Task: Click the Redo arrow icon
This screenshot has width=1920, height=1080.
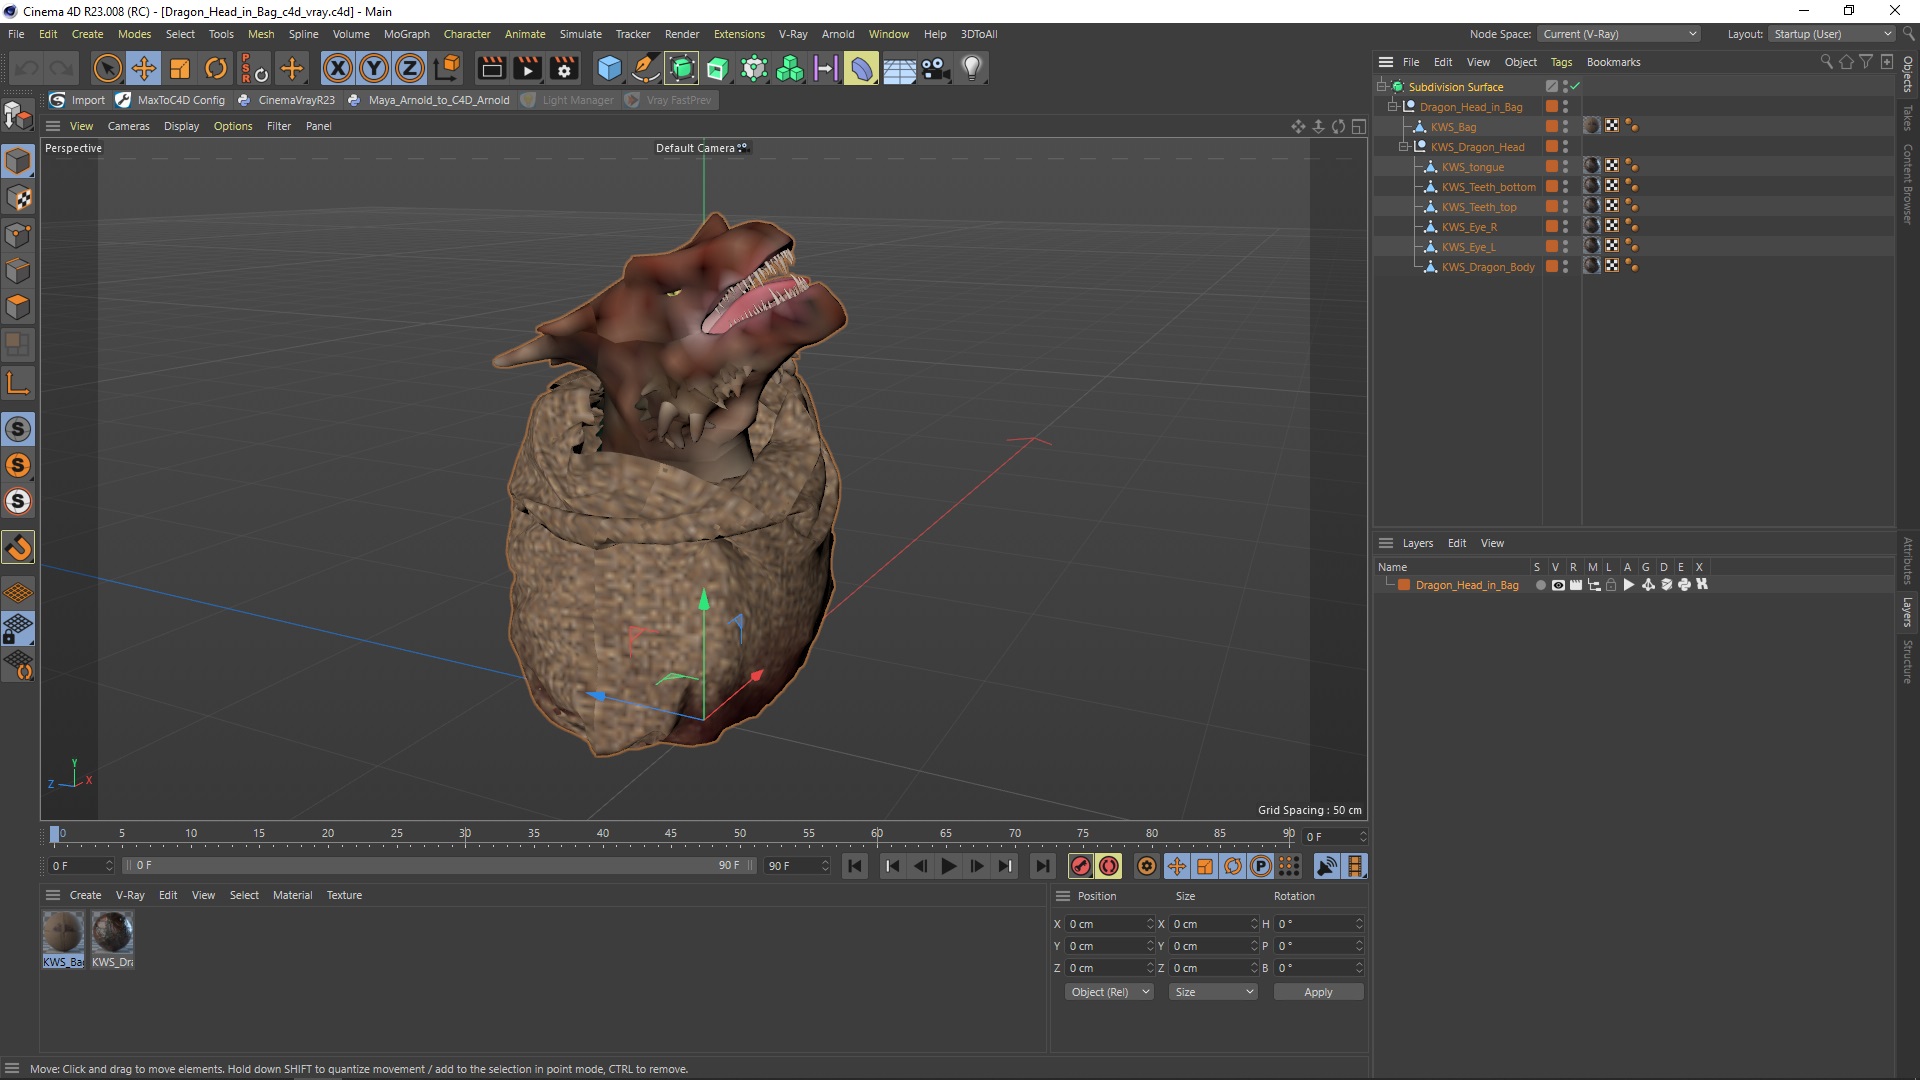Action: coord(62,68)
